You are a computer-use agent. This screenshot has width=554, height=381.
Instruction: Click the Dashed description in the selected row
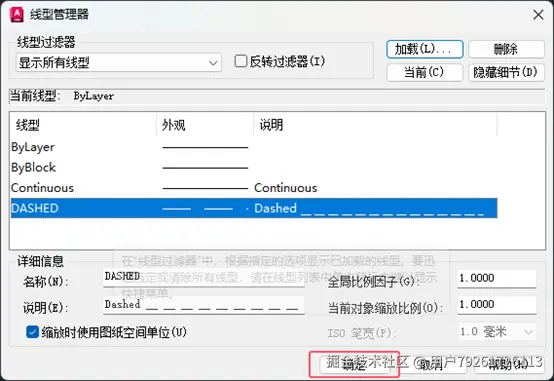[x=369, y=208]
